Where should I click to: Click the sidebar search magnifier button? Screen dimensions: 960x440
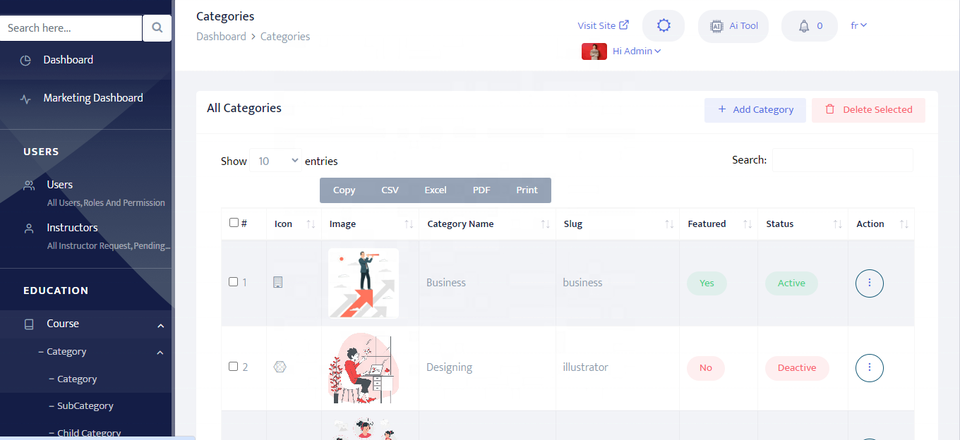coord(157,28)
